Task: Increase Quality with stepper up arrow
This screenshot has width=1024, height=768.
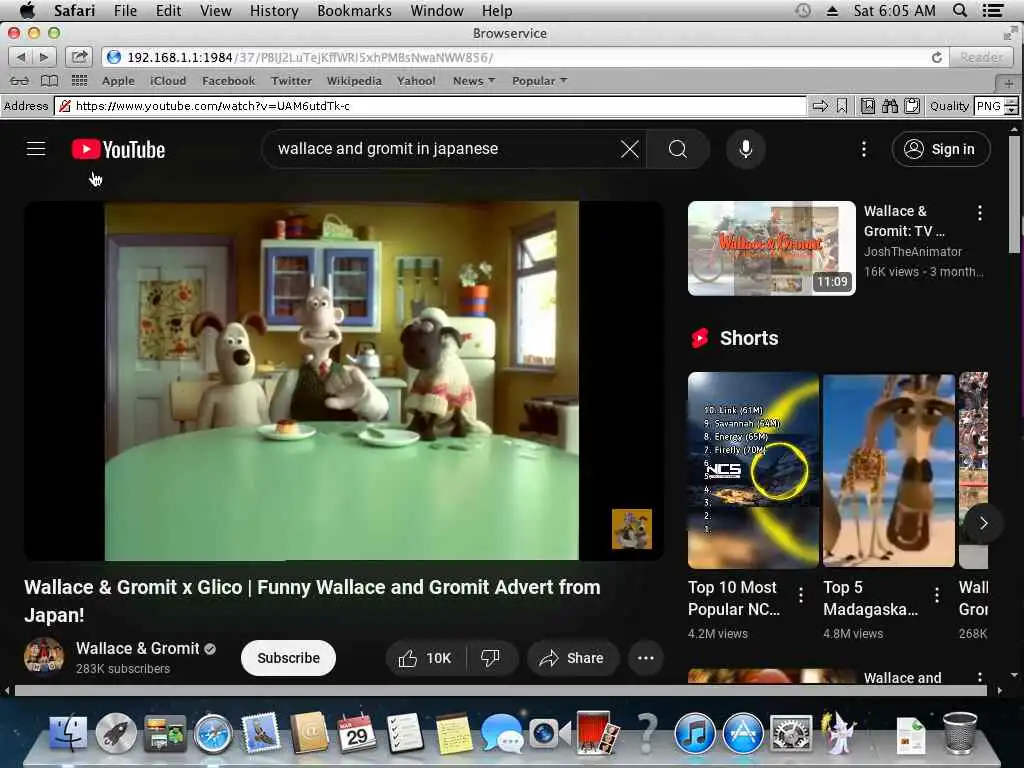Action: 1011,101
